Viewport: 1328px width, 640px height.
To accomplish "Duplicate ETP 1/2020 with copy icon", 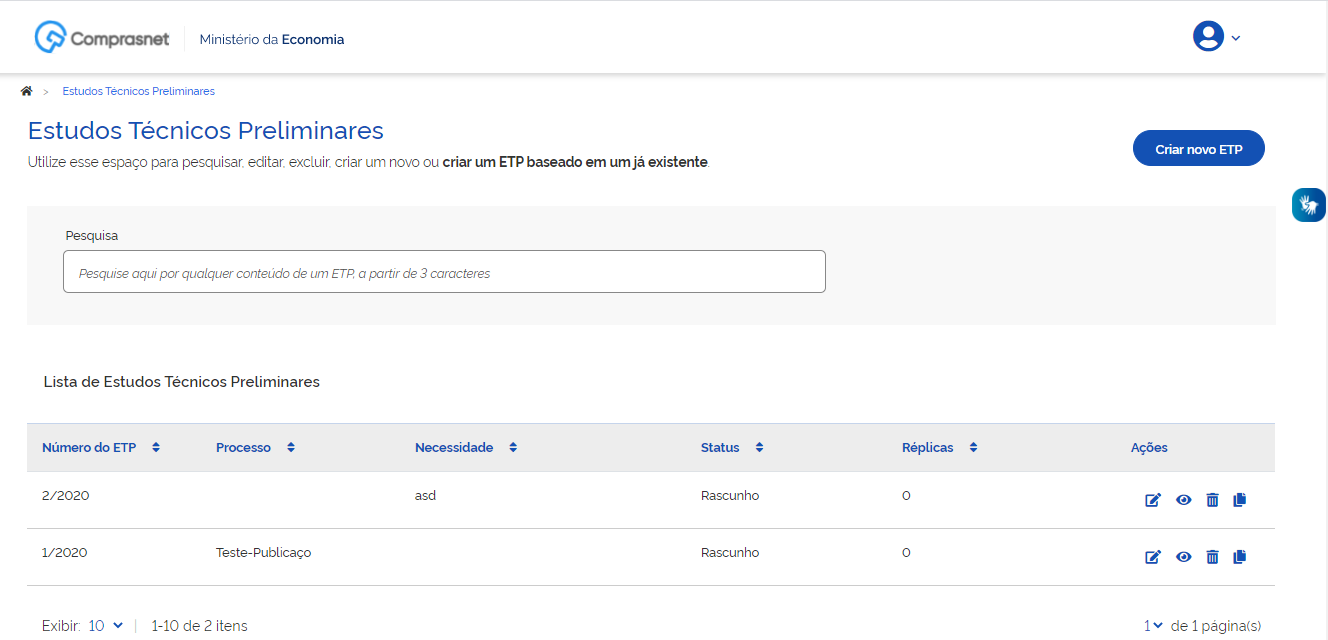I will pyautogui.click(x=1240, y=557).
